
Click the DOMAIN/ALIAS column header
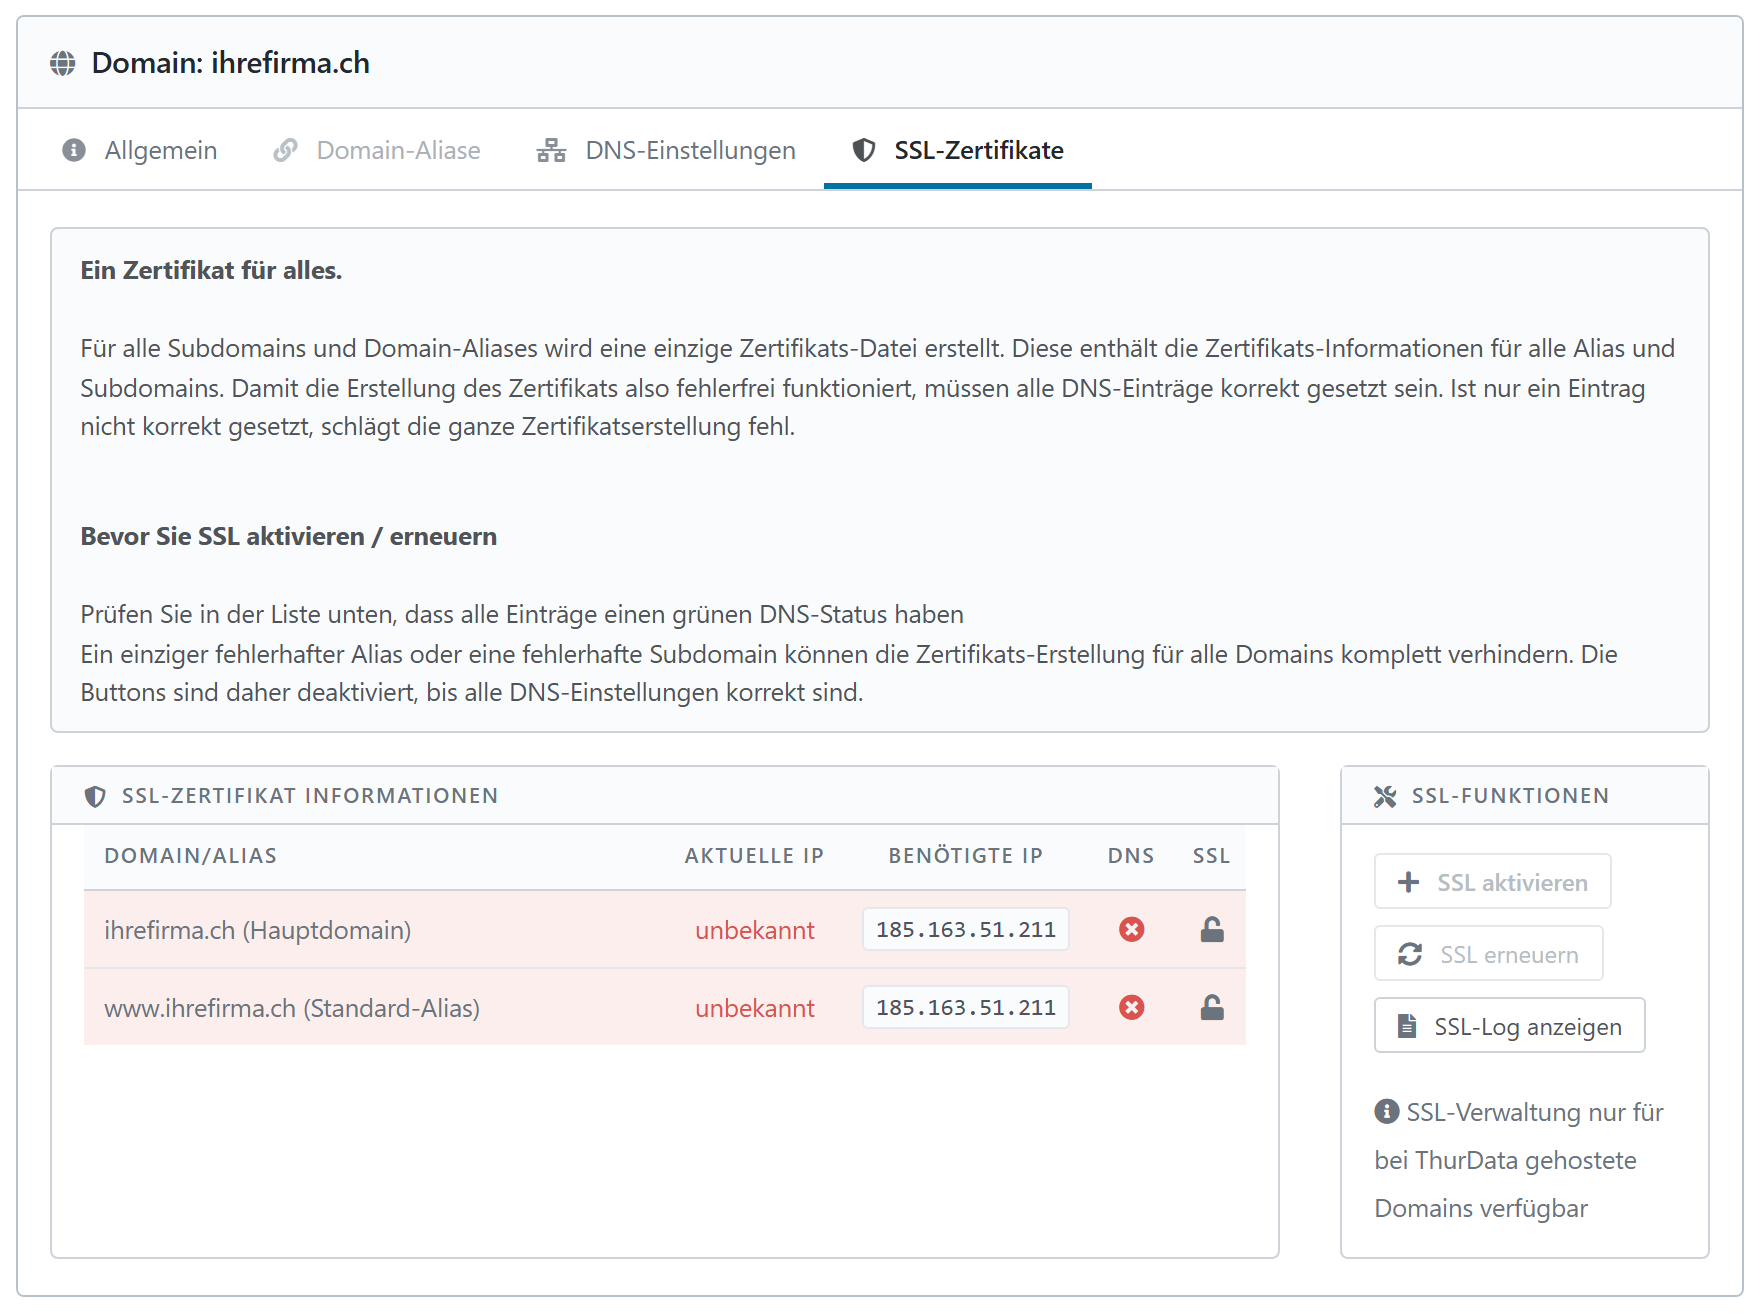tap(191, 856)
